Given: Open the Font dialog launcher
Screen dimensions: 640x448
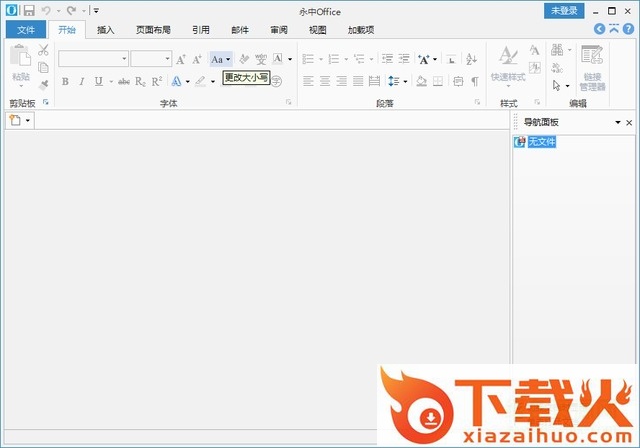Looking at the screenshot, I should (289, 102).
